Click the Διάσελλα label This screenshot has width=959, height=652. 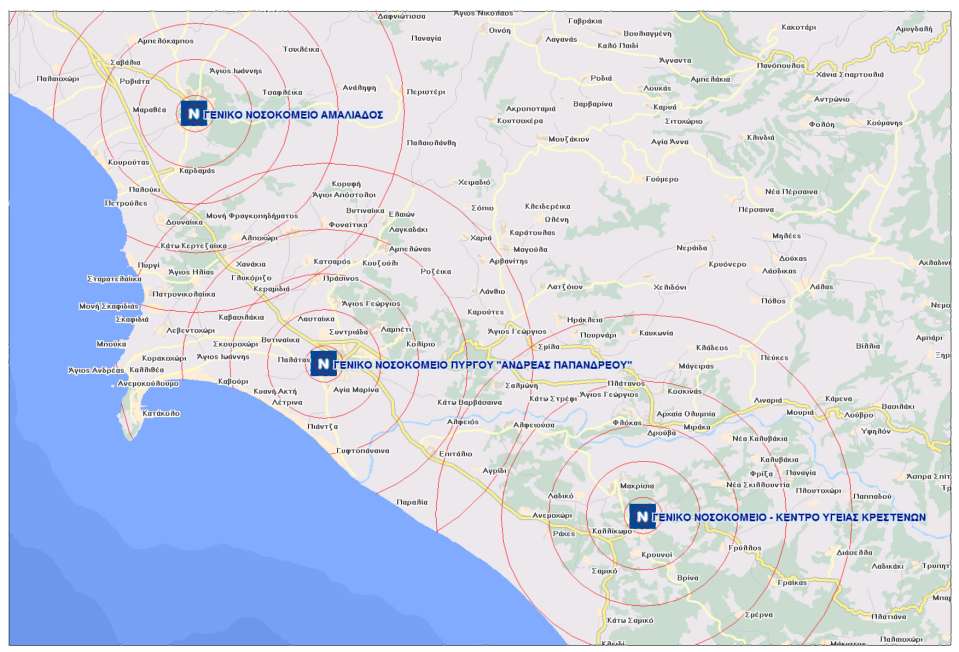coord(854,552)
